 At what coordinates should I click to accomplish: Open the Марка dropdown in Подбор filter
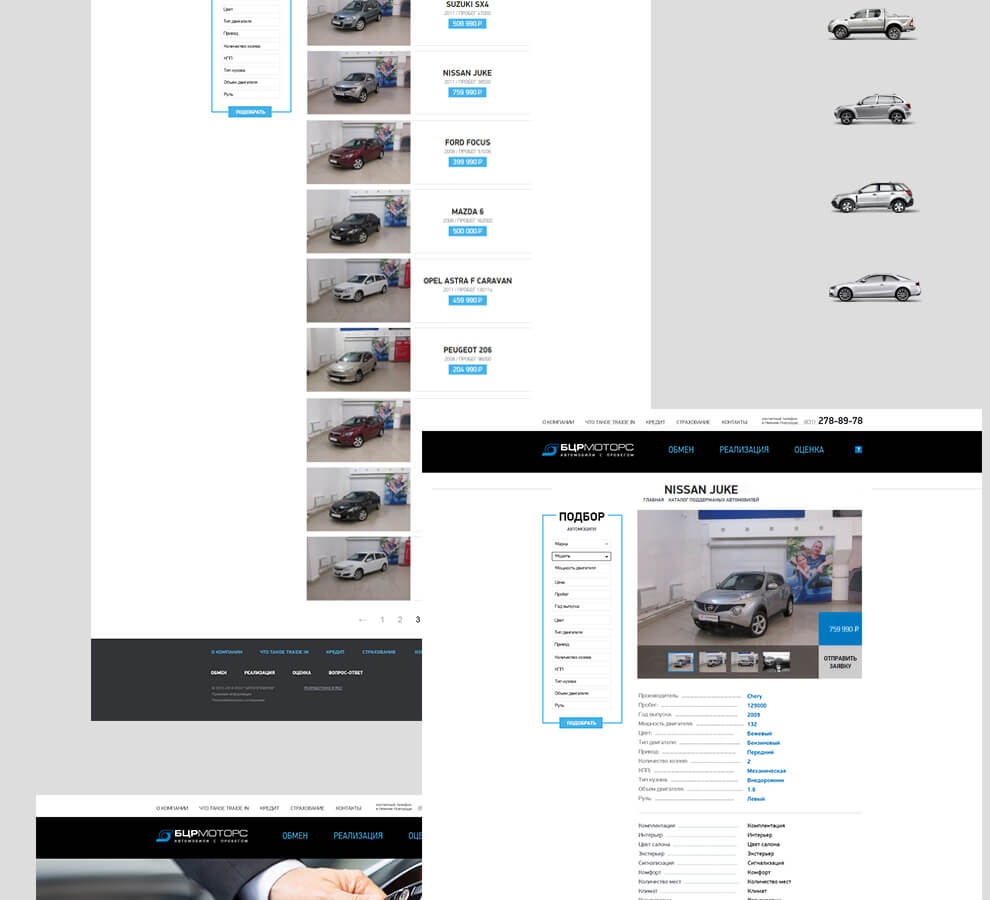tap(581, 544)
